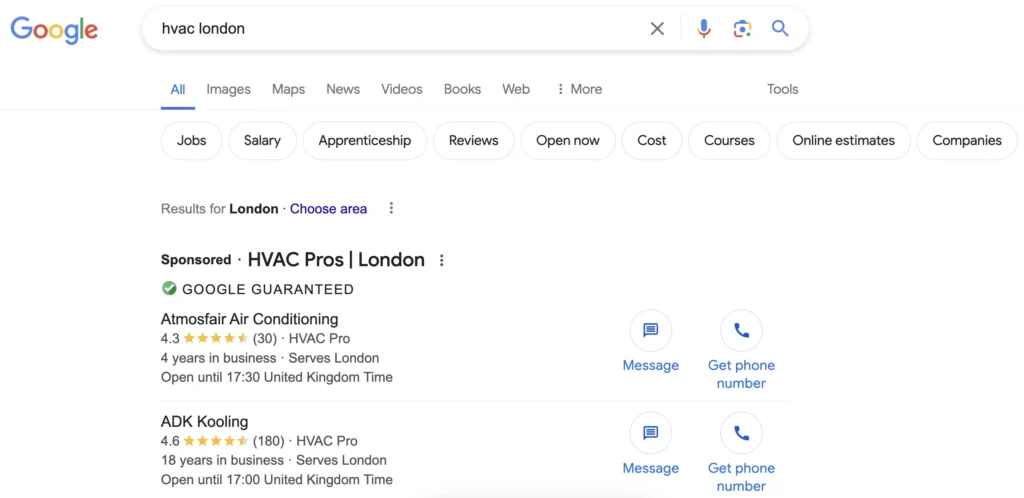
Task: Click Get phone number for Atmosfair
Action: [741, 374]
